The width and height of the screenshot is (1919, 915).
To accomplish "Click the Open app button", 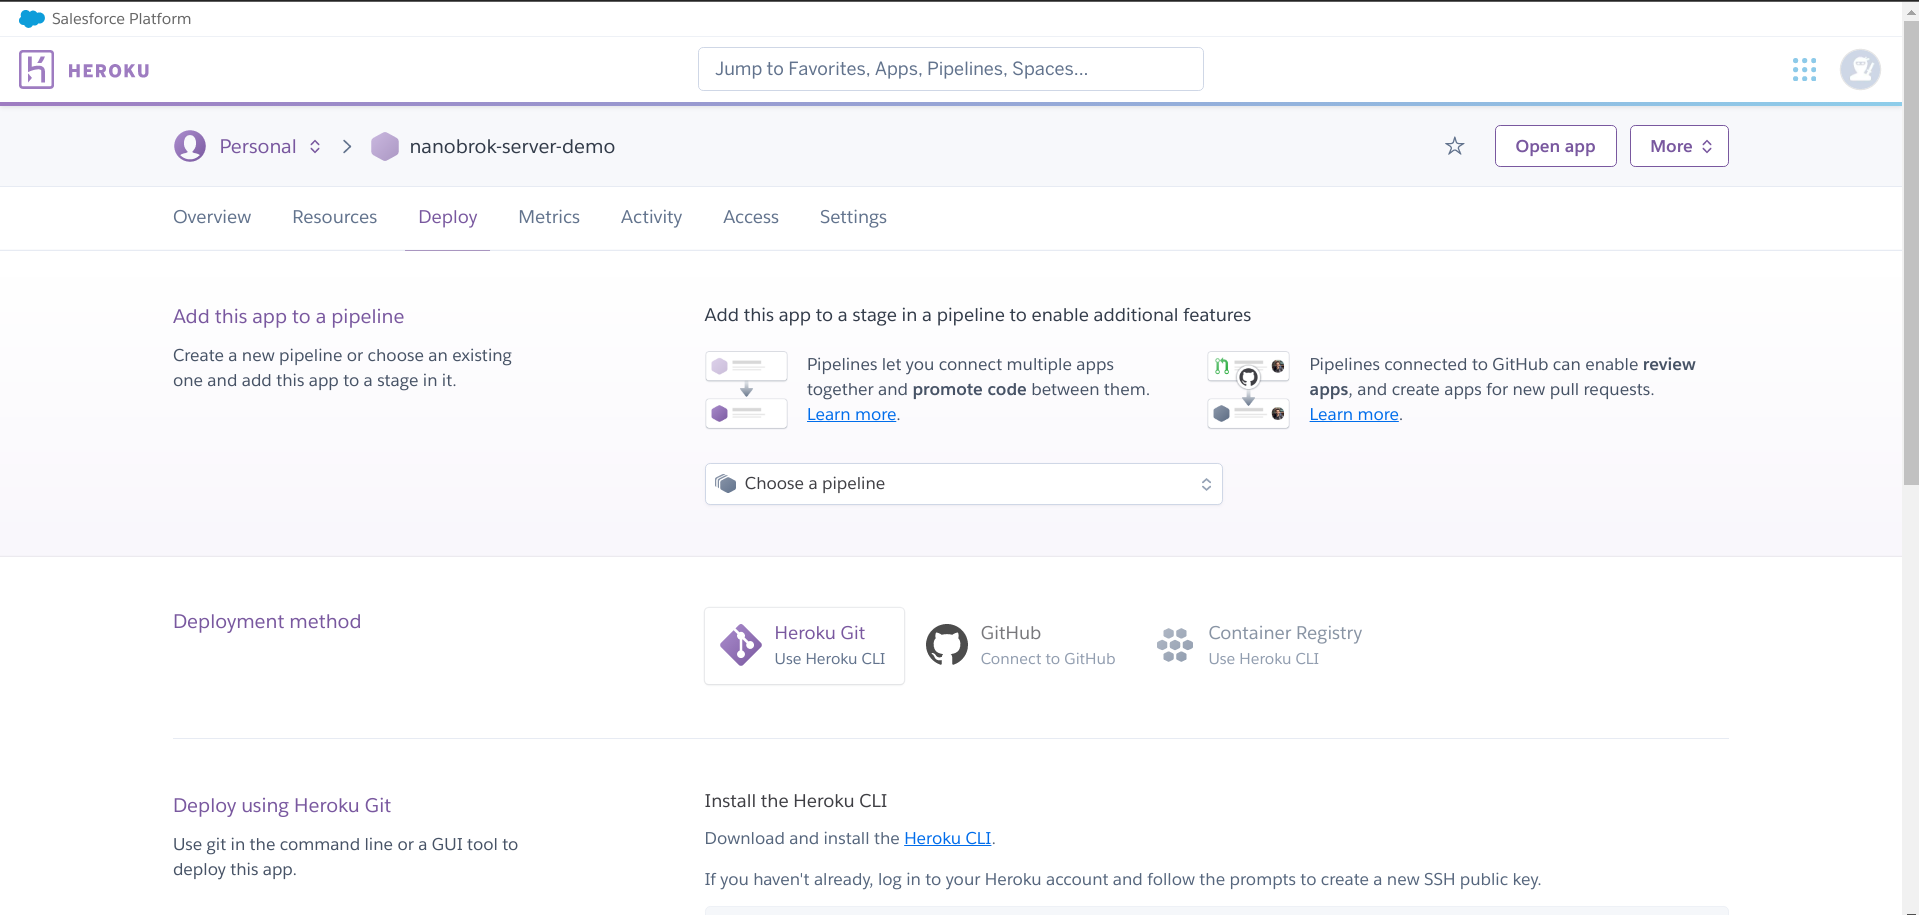I will [x=1555, y=146].
